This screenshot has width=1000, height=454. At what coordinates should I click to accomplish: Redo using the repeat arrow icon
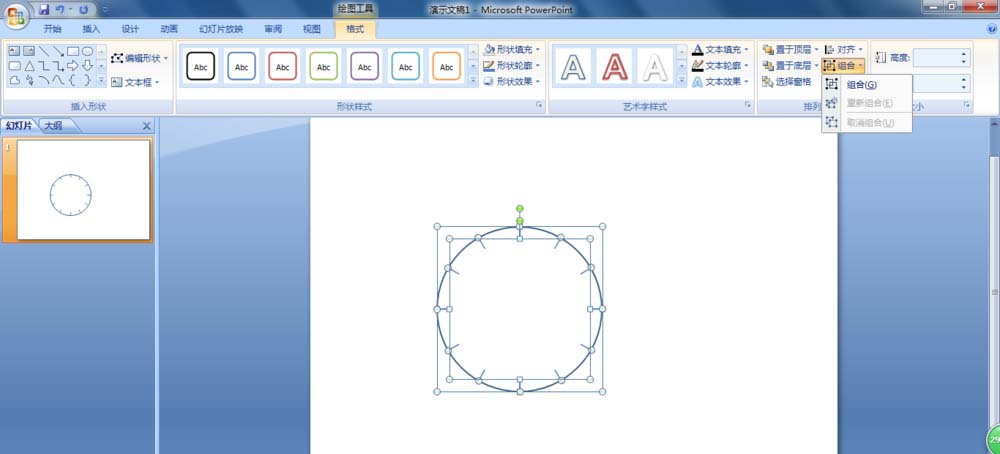[x=84, y=10]
